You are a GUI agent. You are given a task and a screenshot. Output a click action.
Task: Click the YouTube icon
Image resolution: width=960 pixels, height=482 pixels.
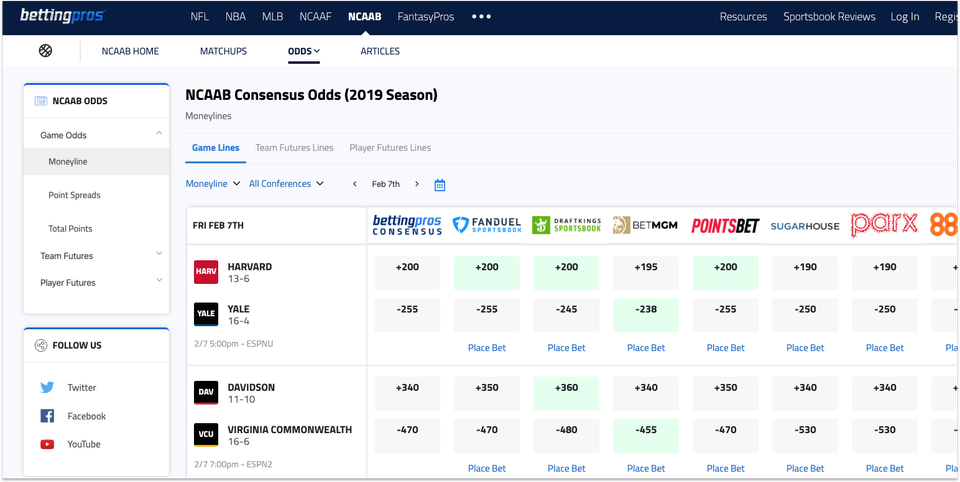[47, 445]
